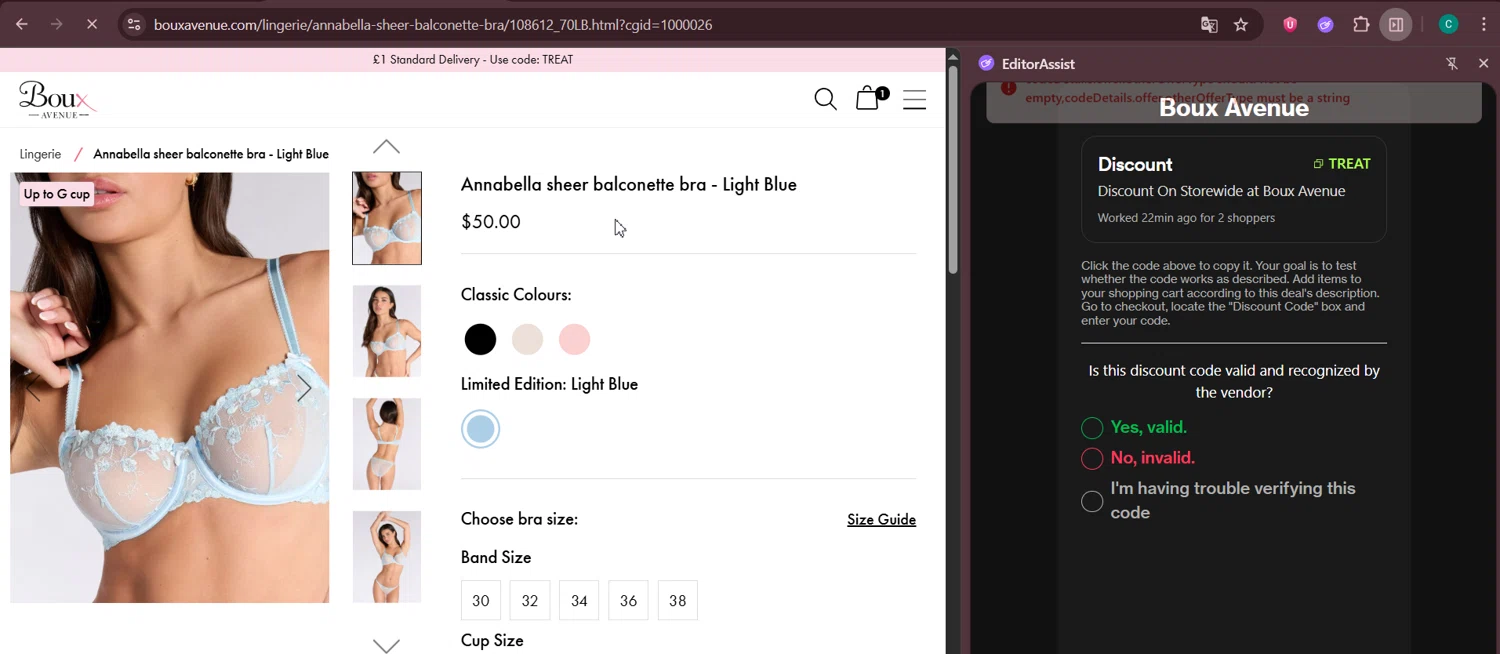Screen dimensions: 1500x654
Task: Open the site search magnifier
Action: click(x=825, y=99)
